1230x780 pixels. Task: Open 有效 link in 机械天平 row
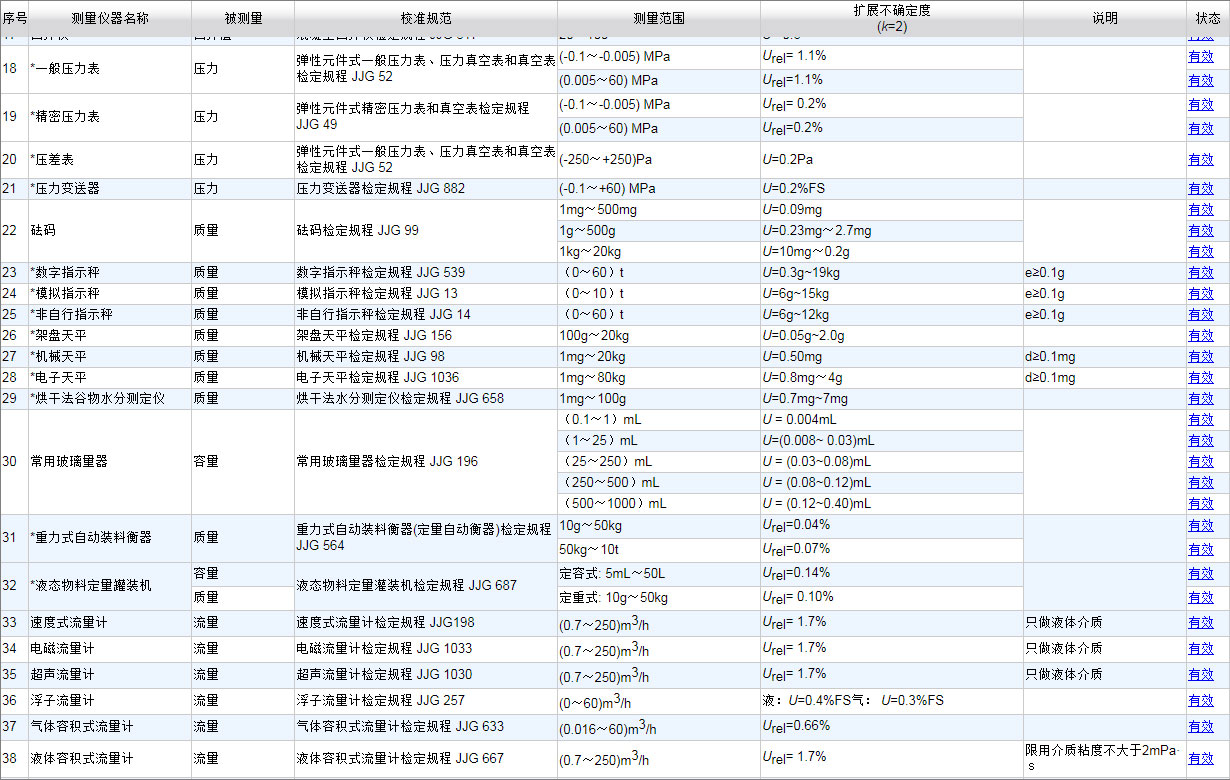(1201, 357)
